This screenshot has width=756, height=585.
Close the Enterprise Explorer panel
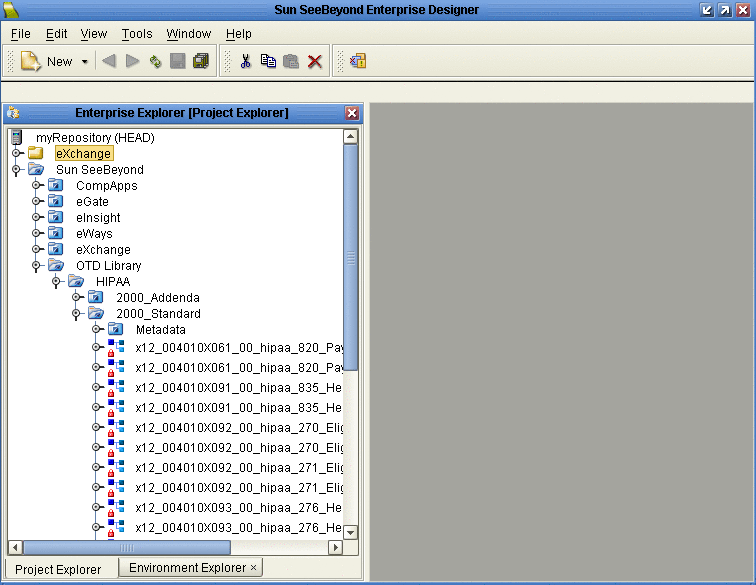coord(352,113)
